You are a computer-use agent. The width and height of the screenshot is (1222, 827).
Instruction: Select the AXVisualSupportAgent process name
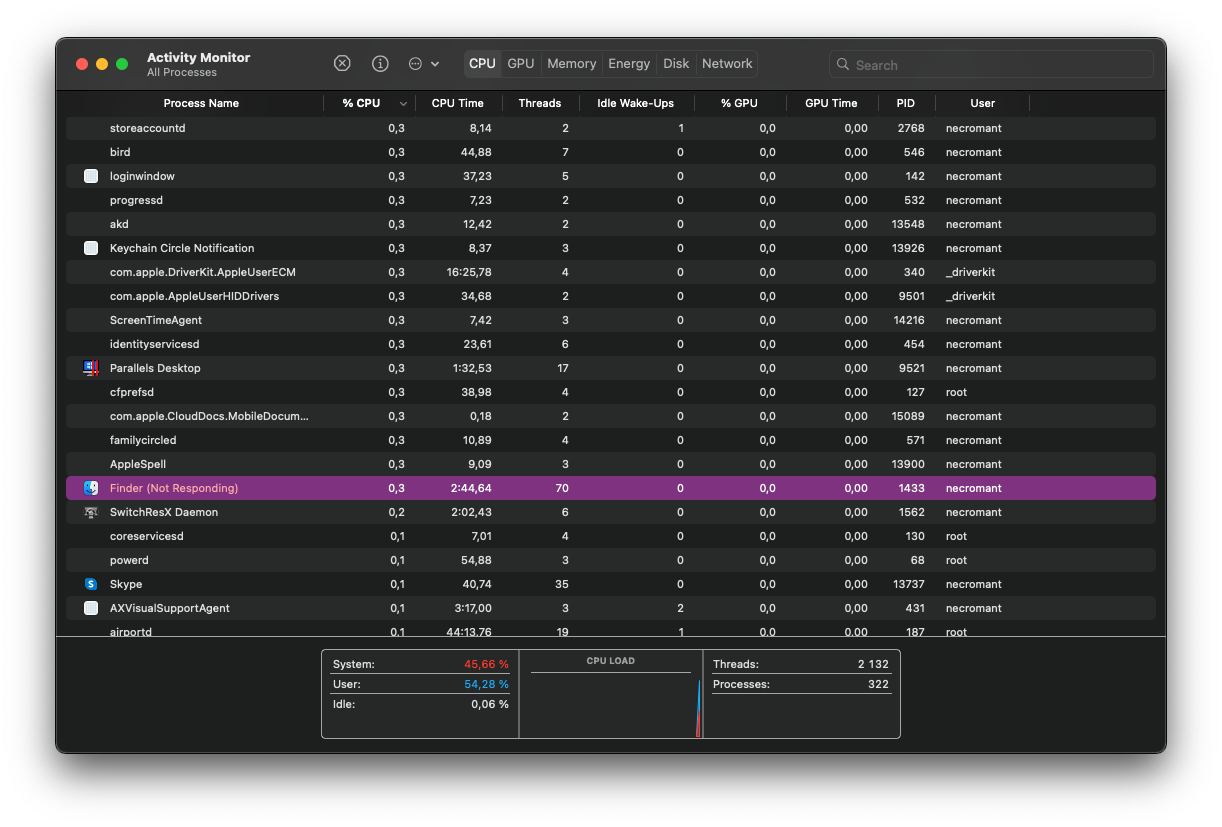170,608
